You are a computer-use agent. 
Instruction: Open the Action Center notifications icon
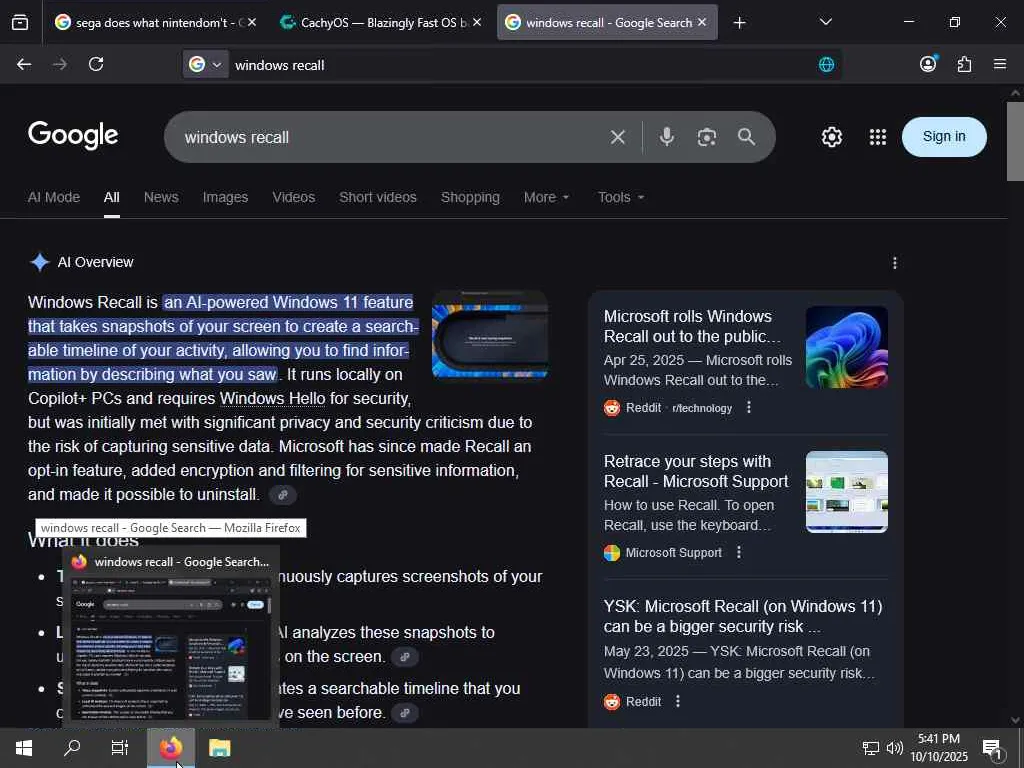[993, 748]
